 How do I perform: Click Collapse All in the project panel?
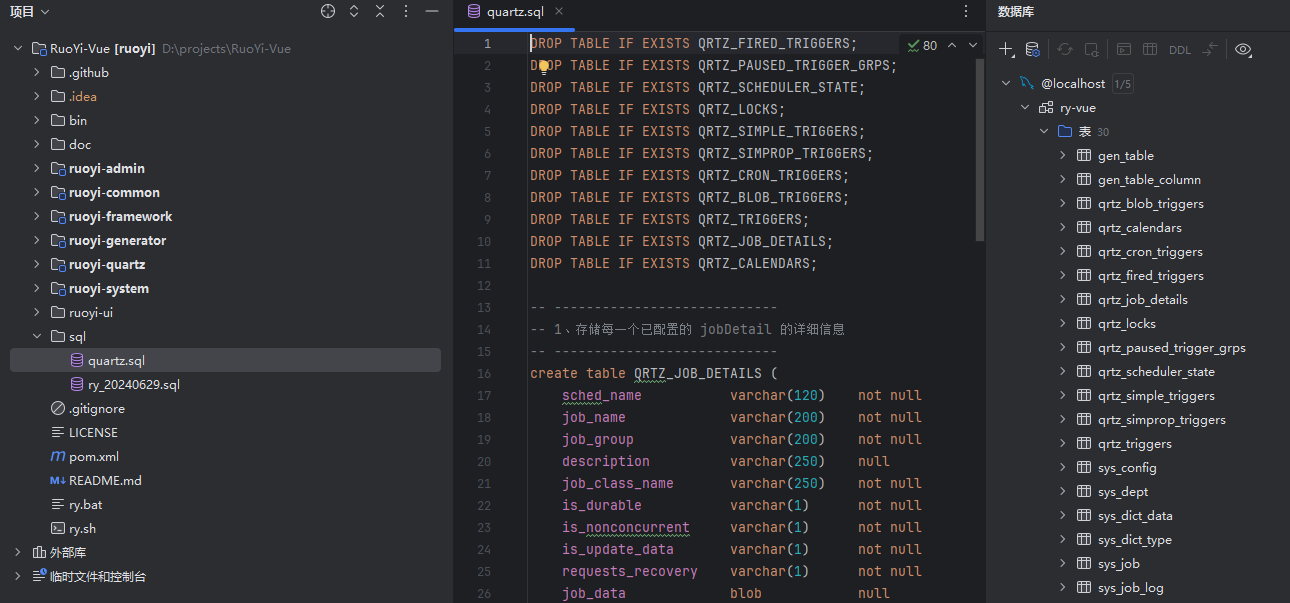click(380, 12)
